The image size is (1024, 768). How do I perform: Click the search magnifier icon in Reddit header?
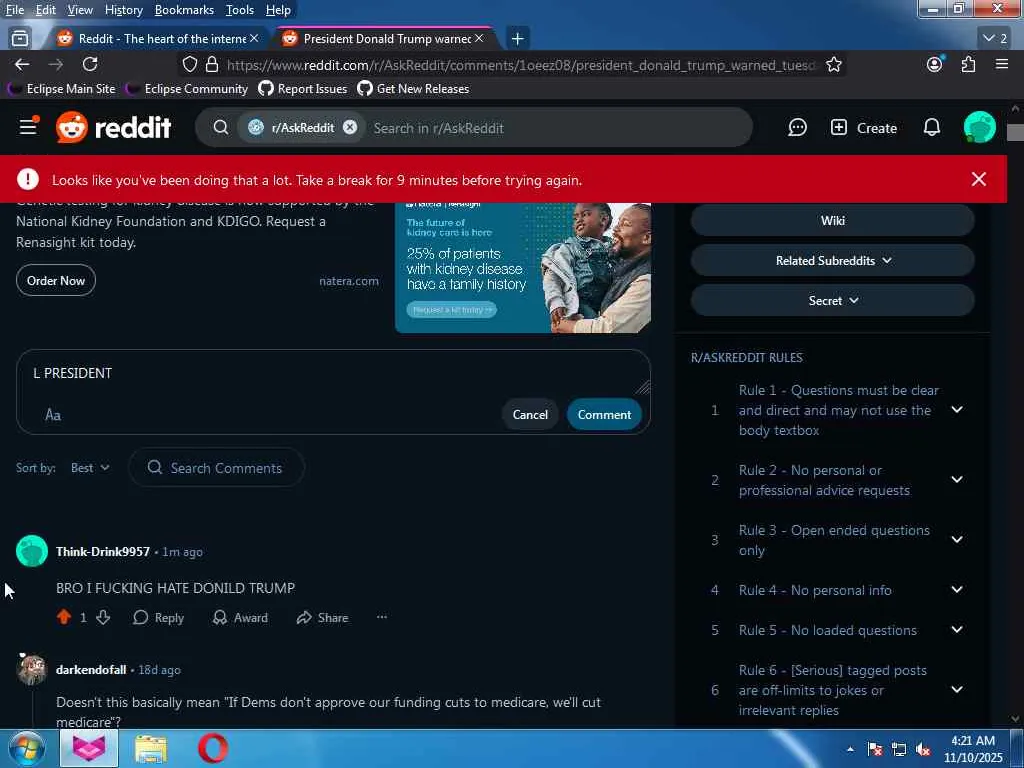[x=221, y=127]
